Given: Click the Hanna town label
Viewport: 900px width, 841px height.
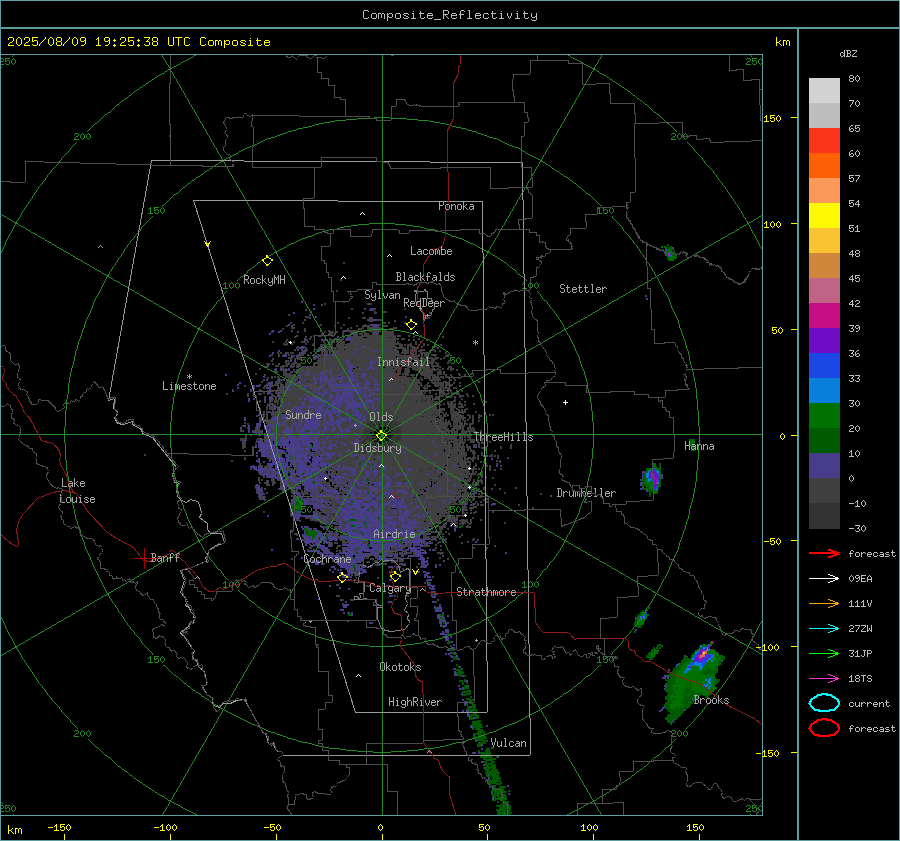Looking at the screenshot, I should [x=699, y=446].
